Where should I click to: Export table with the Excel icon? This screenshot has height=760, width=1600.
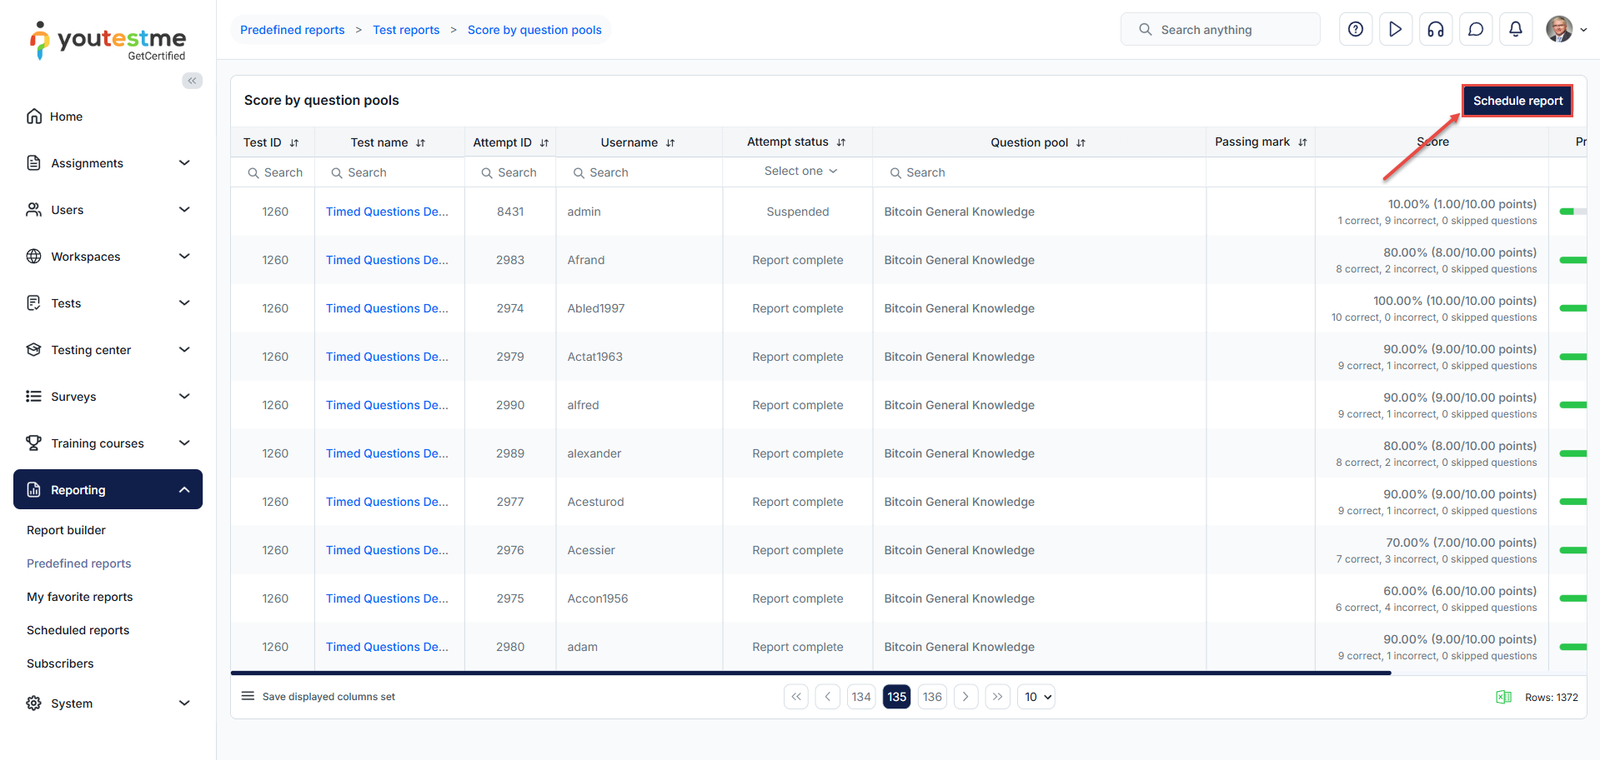pos(1503,697)
